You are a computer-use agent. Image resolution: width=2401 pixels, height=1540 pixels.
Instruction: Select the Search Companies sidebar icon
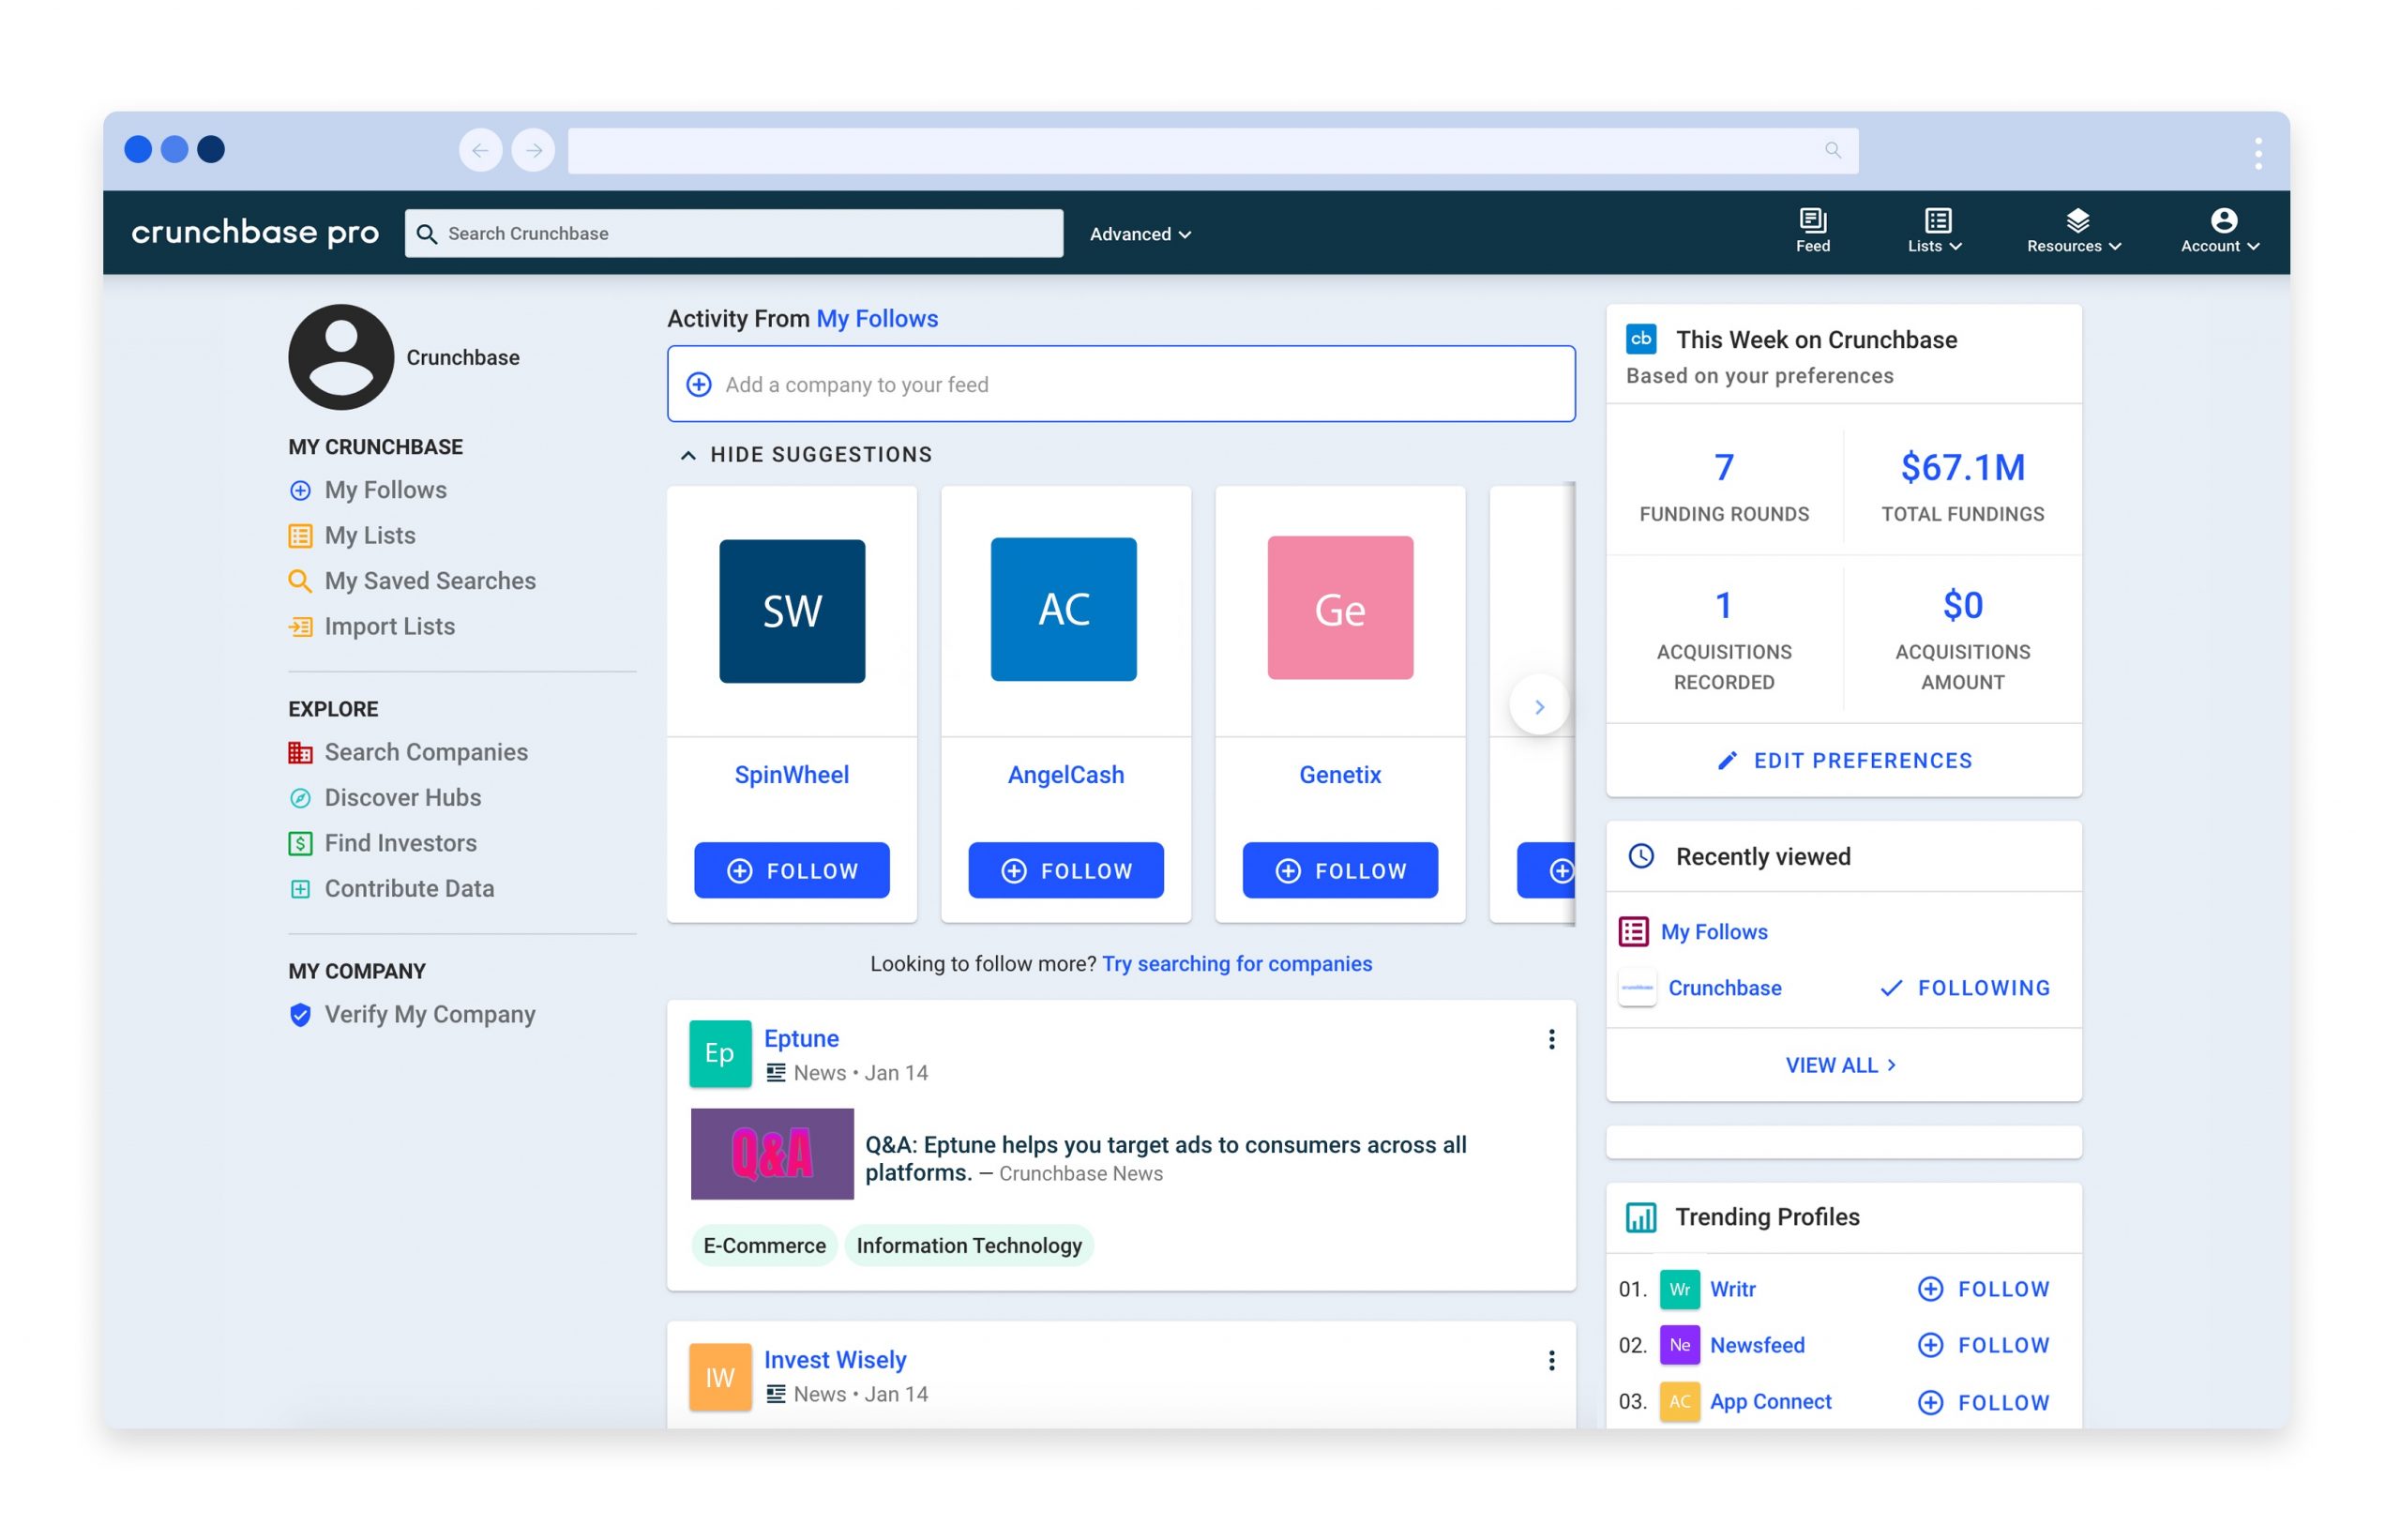point(300,752)
